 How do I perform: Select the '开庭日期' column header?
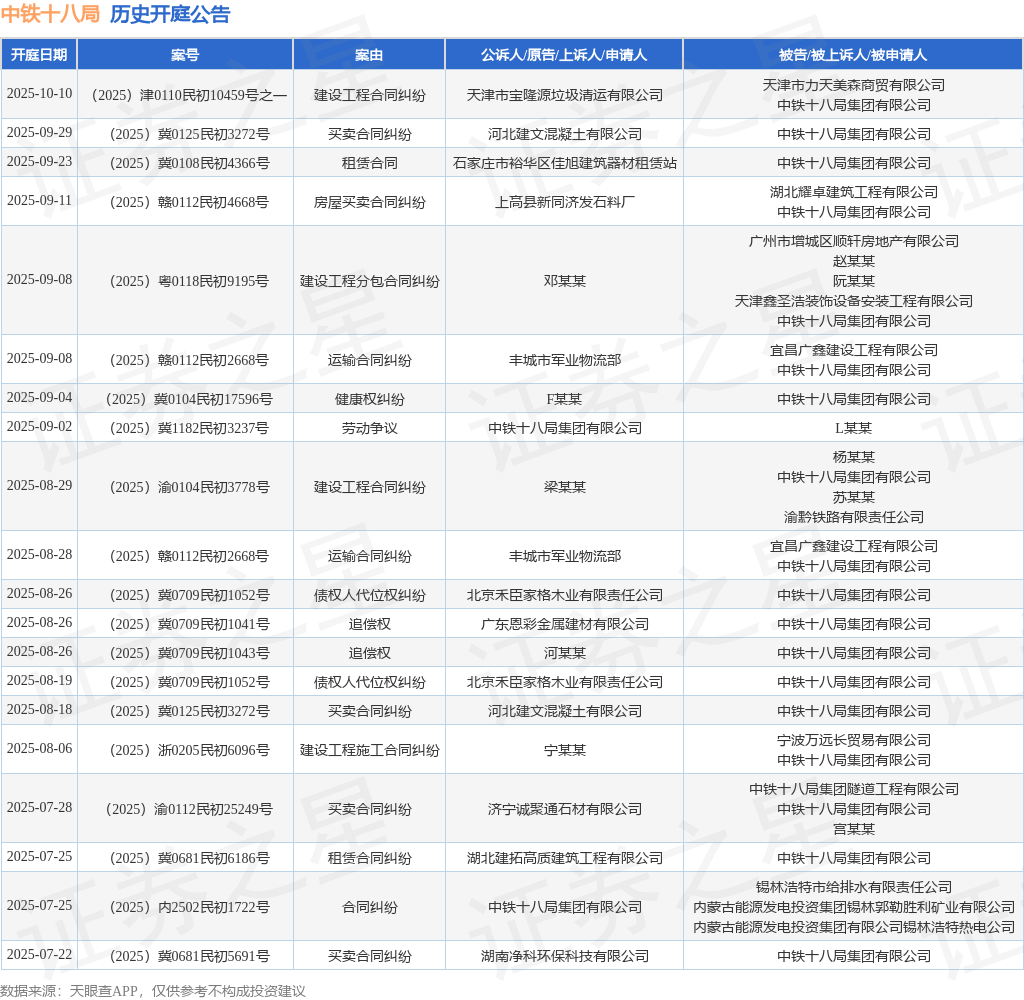click(x=39, y=55)
